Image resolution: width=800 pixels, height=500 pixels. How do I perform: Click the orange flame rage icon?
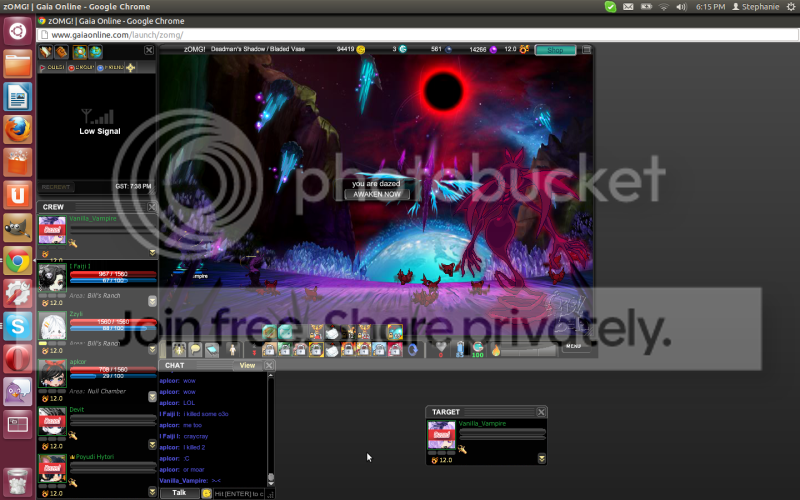point(496,350)
